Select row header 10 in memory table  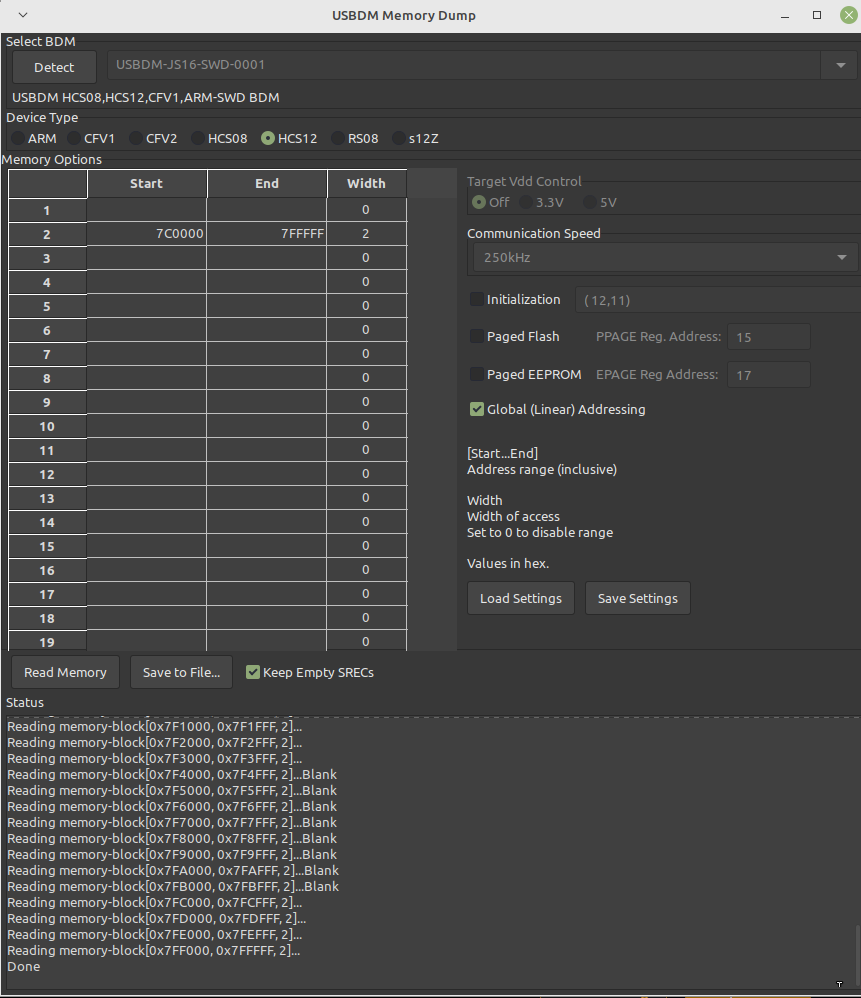[x=47, y=426]
